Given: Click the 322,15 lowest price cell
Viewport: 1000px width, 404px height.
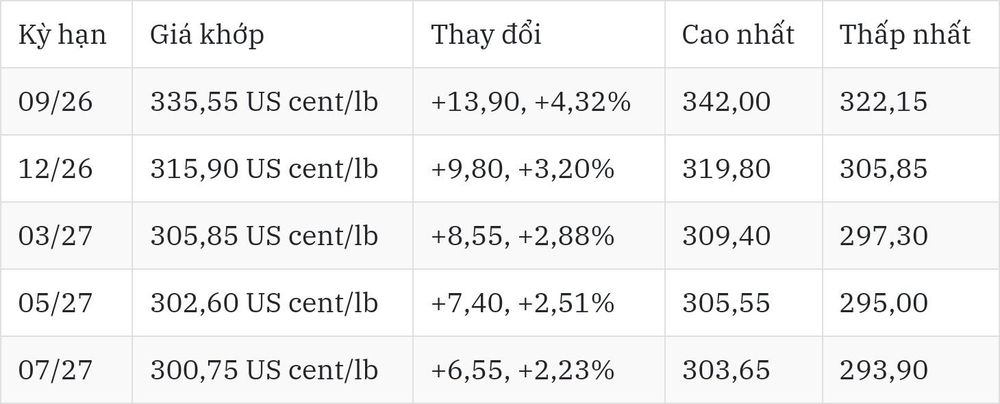Looking at the screenshot, I should pyautogui.click(x=911, y=101).
